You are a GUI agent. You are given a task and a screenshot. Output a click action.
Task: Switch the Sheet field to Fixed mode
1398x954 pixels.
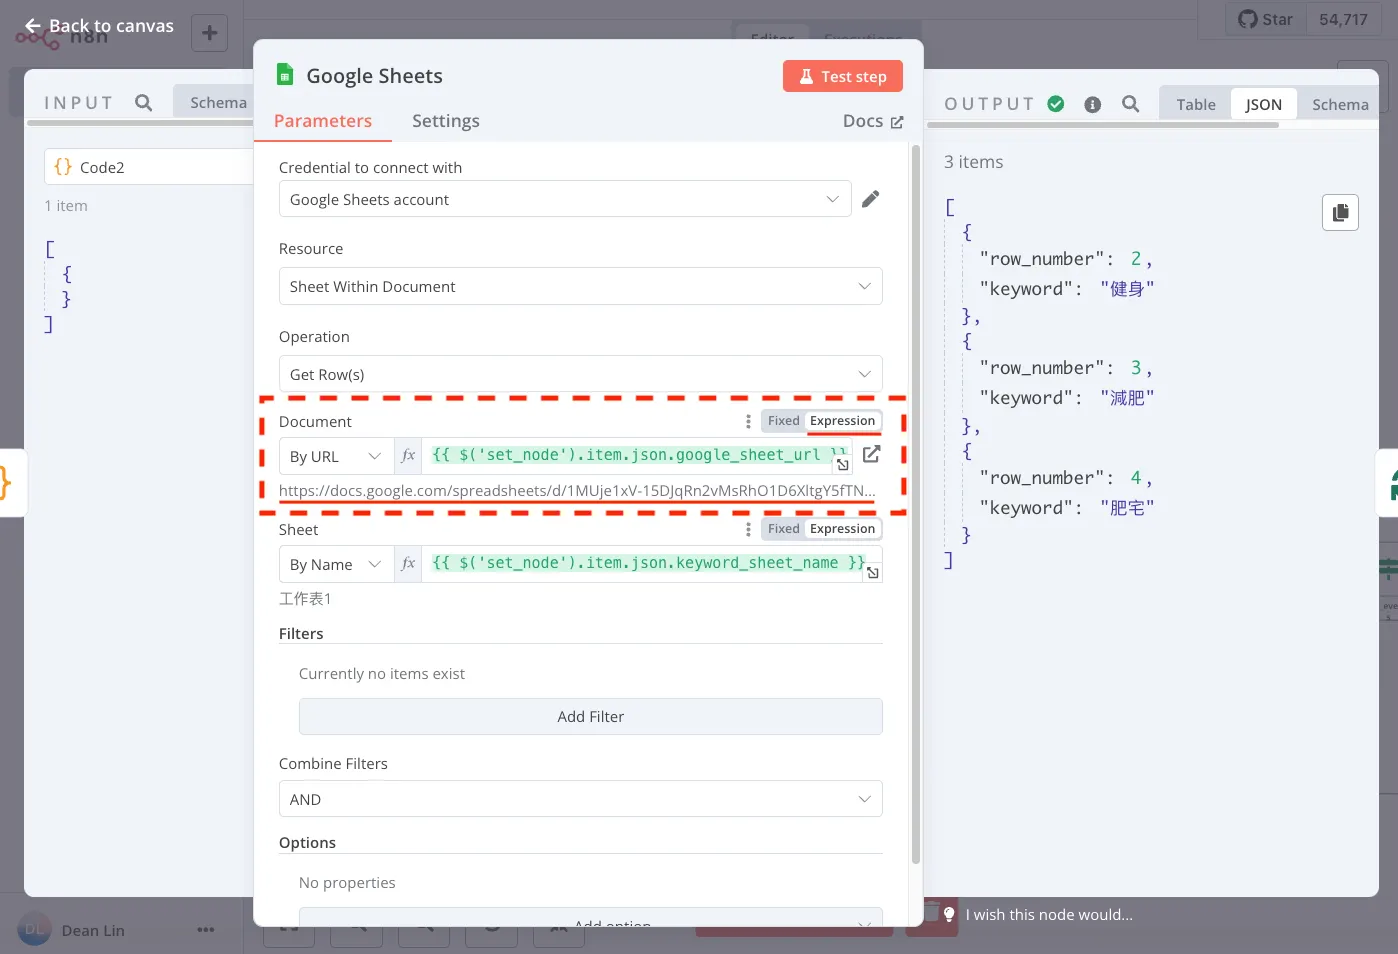[783, 529]
